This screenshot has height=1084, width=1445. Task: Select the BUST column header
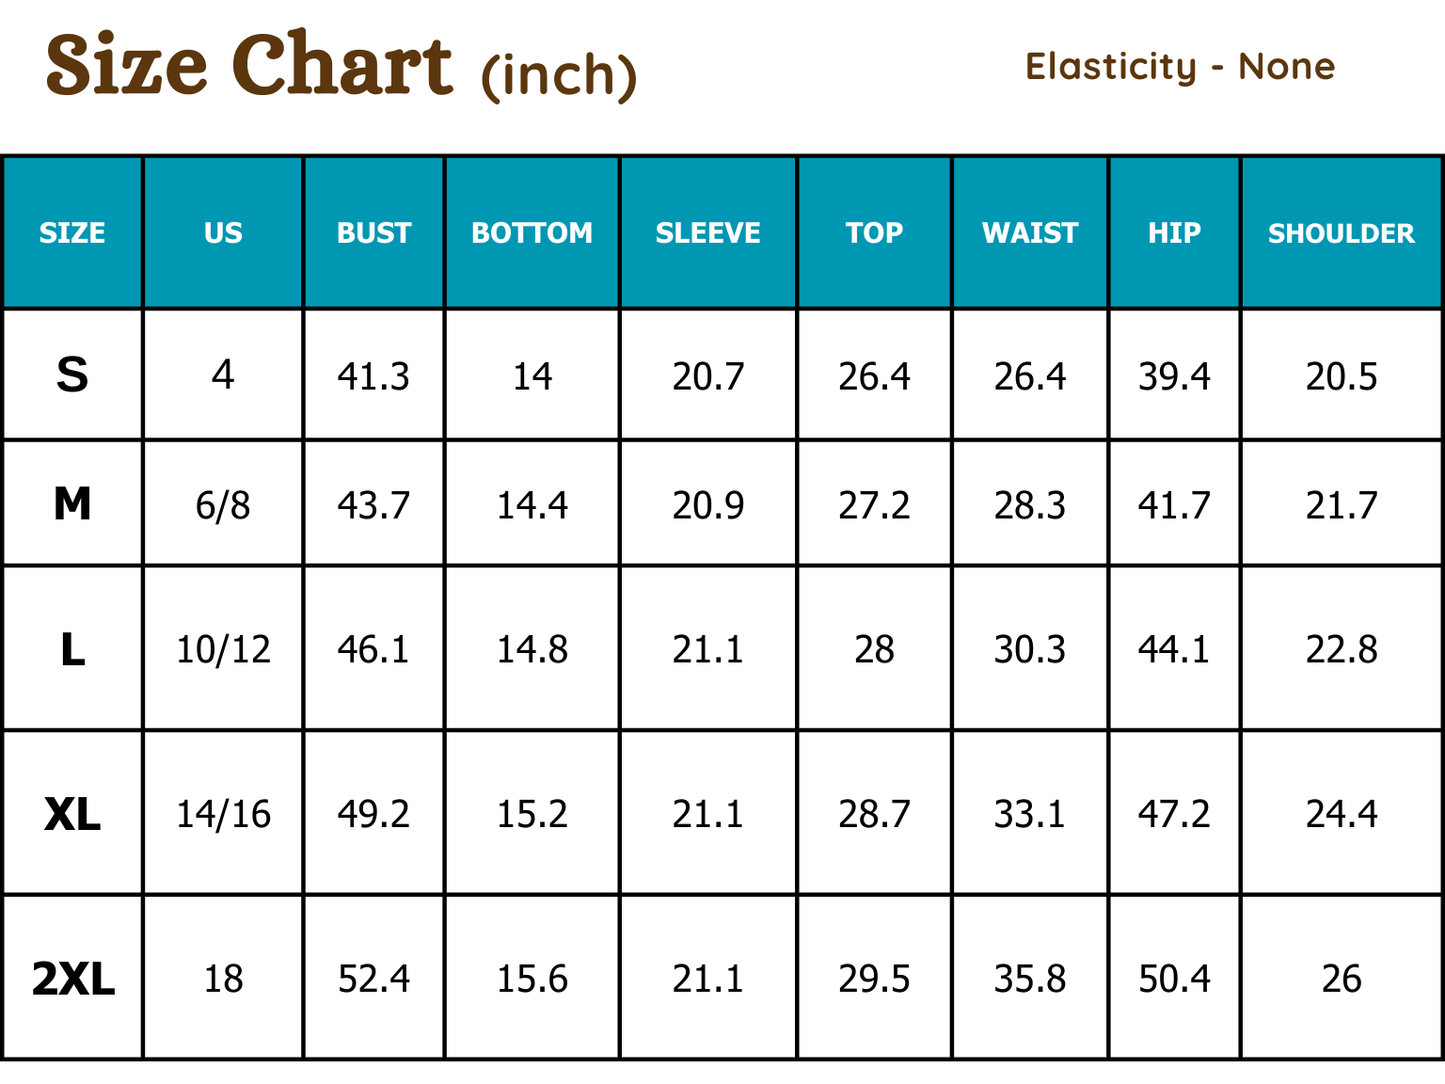(374, 233)
